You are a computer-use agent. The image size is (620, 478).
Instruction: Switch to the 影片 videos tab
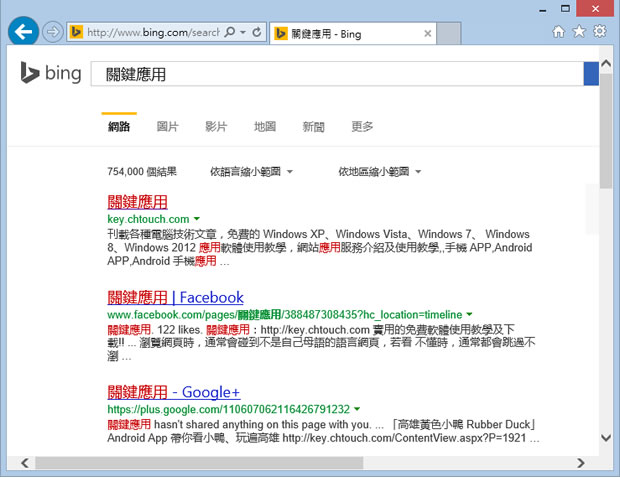pyautogui.click(x=216, y=127)
